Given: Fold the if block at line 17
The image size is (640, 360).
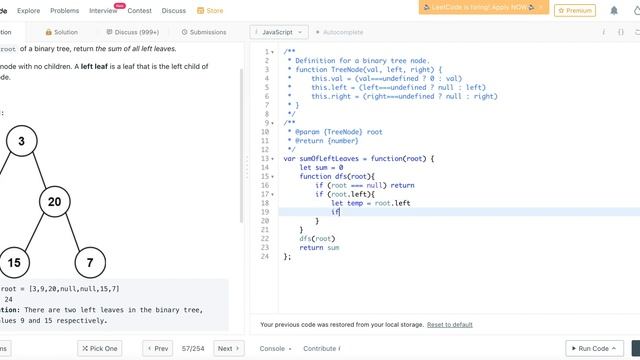Looking at the screenshot, I should click(x=273, y=194).
